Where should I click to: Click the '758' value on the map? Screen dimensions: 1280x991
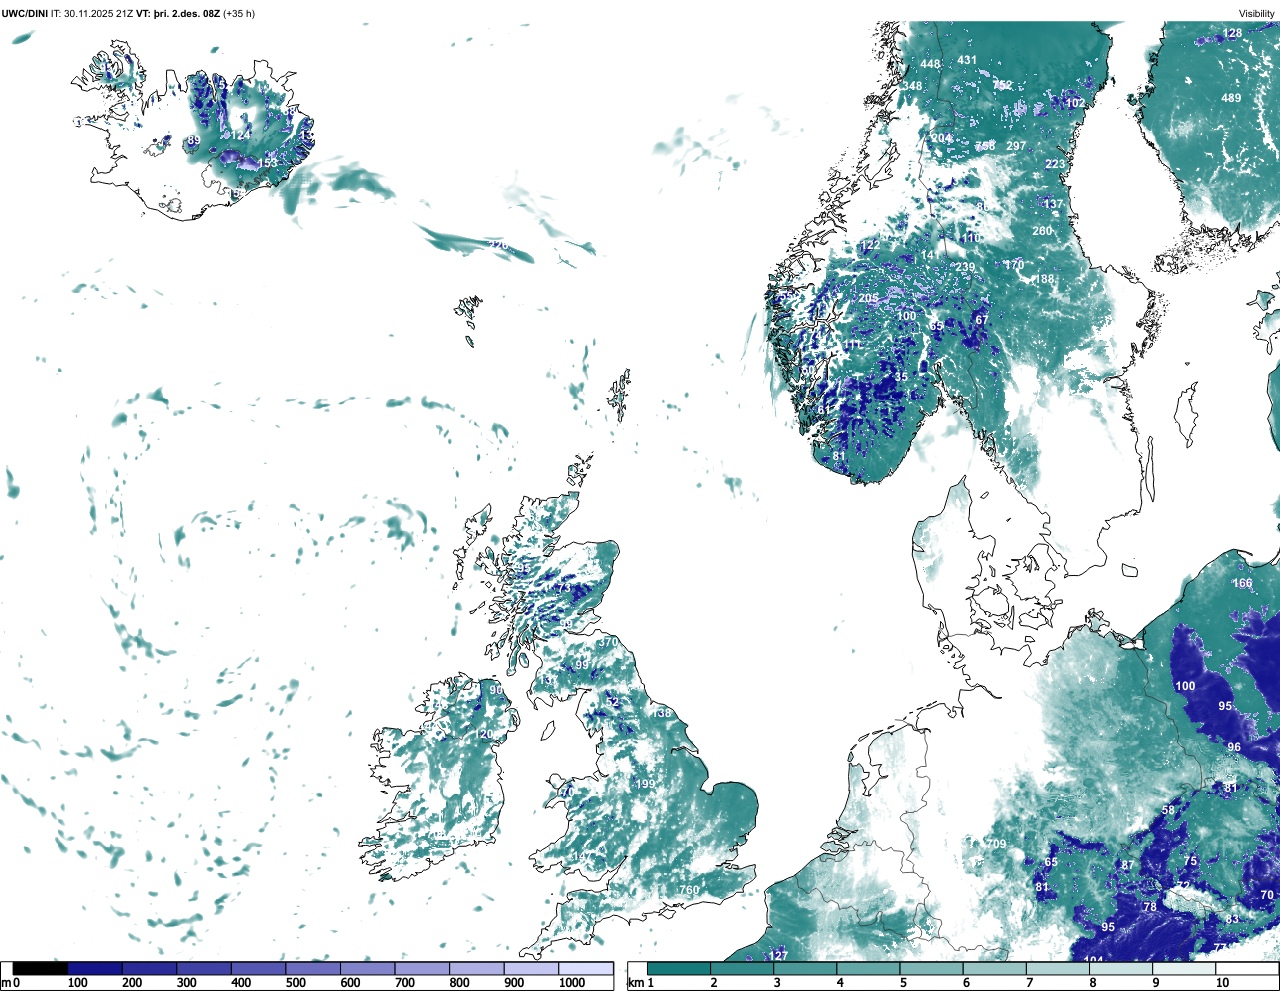pos(985,146)
